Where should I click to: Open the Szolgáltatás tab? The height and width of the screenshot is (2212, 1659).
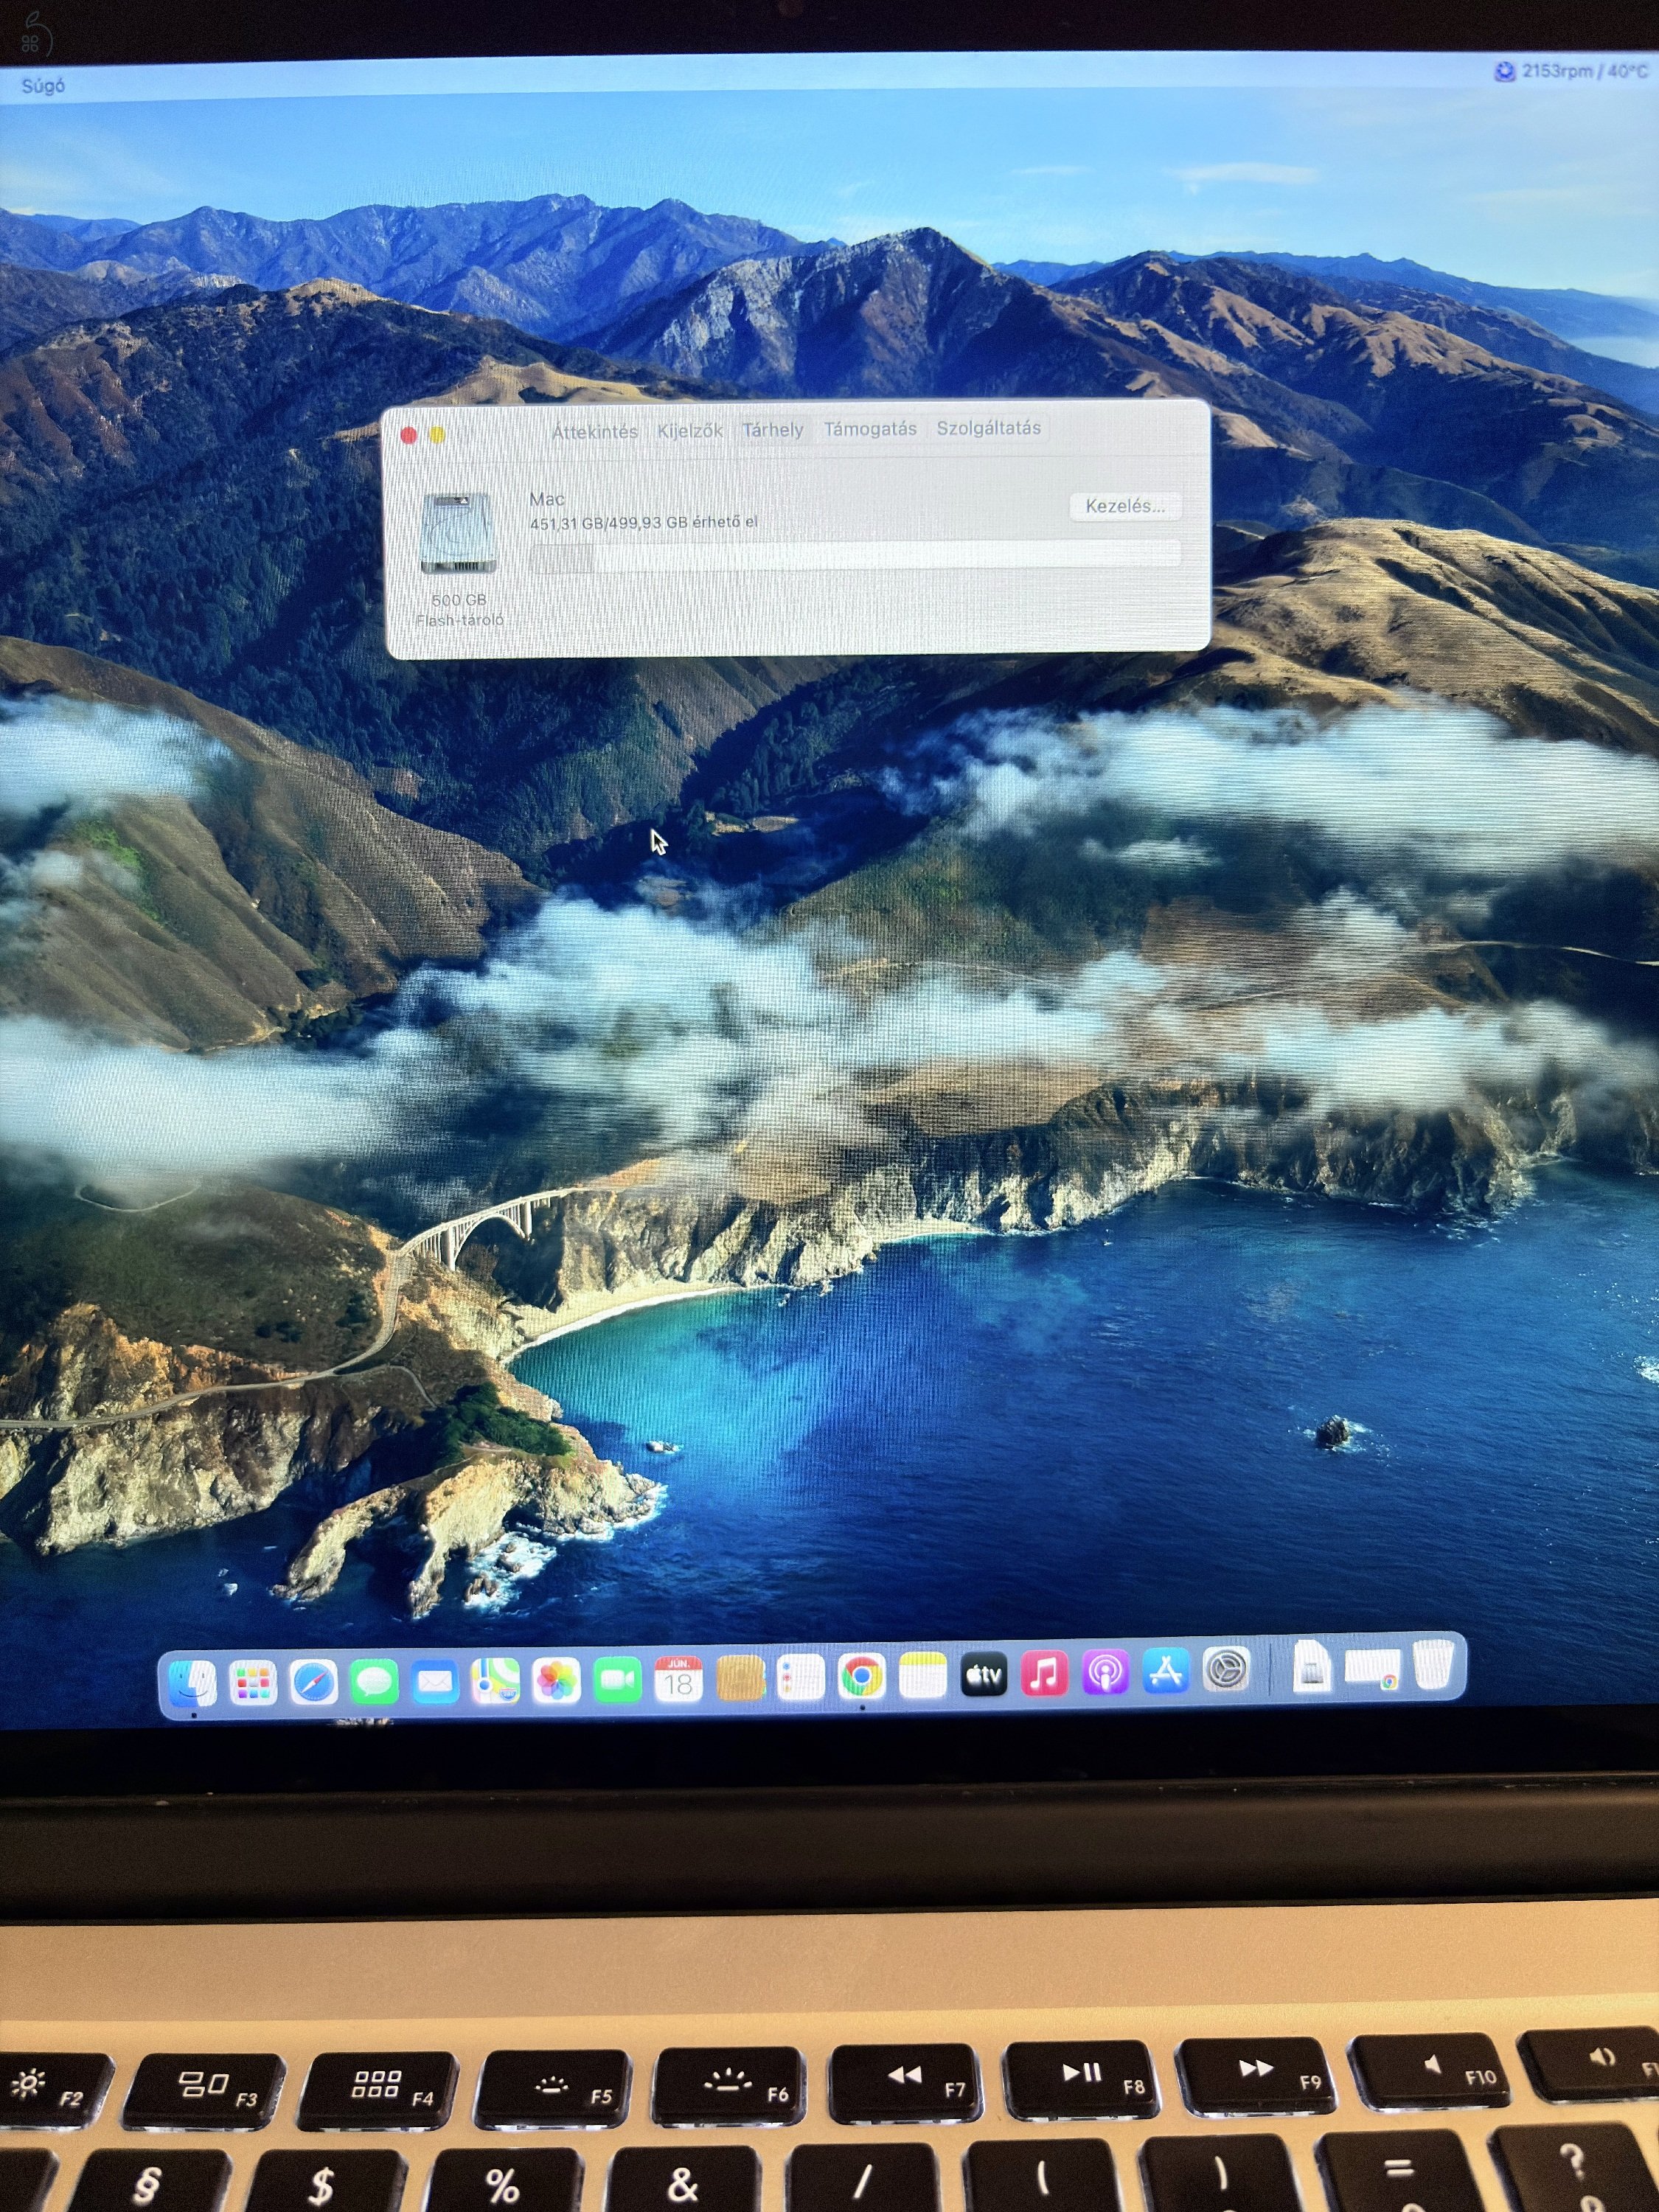[988, 428]
